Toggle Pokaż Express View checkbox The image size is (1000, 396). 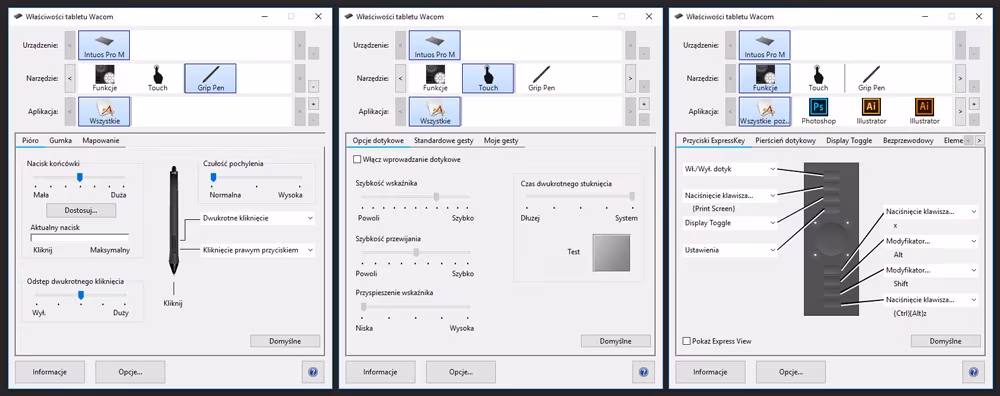687,341
